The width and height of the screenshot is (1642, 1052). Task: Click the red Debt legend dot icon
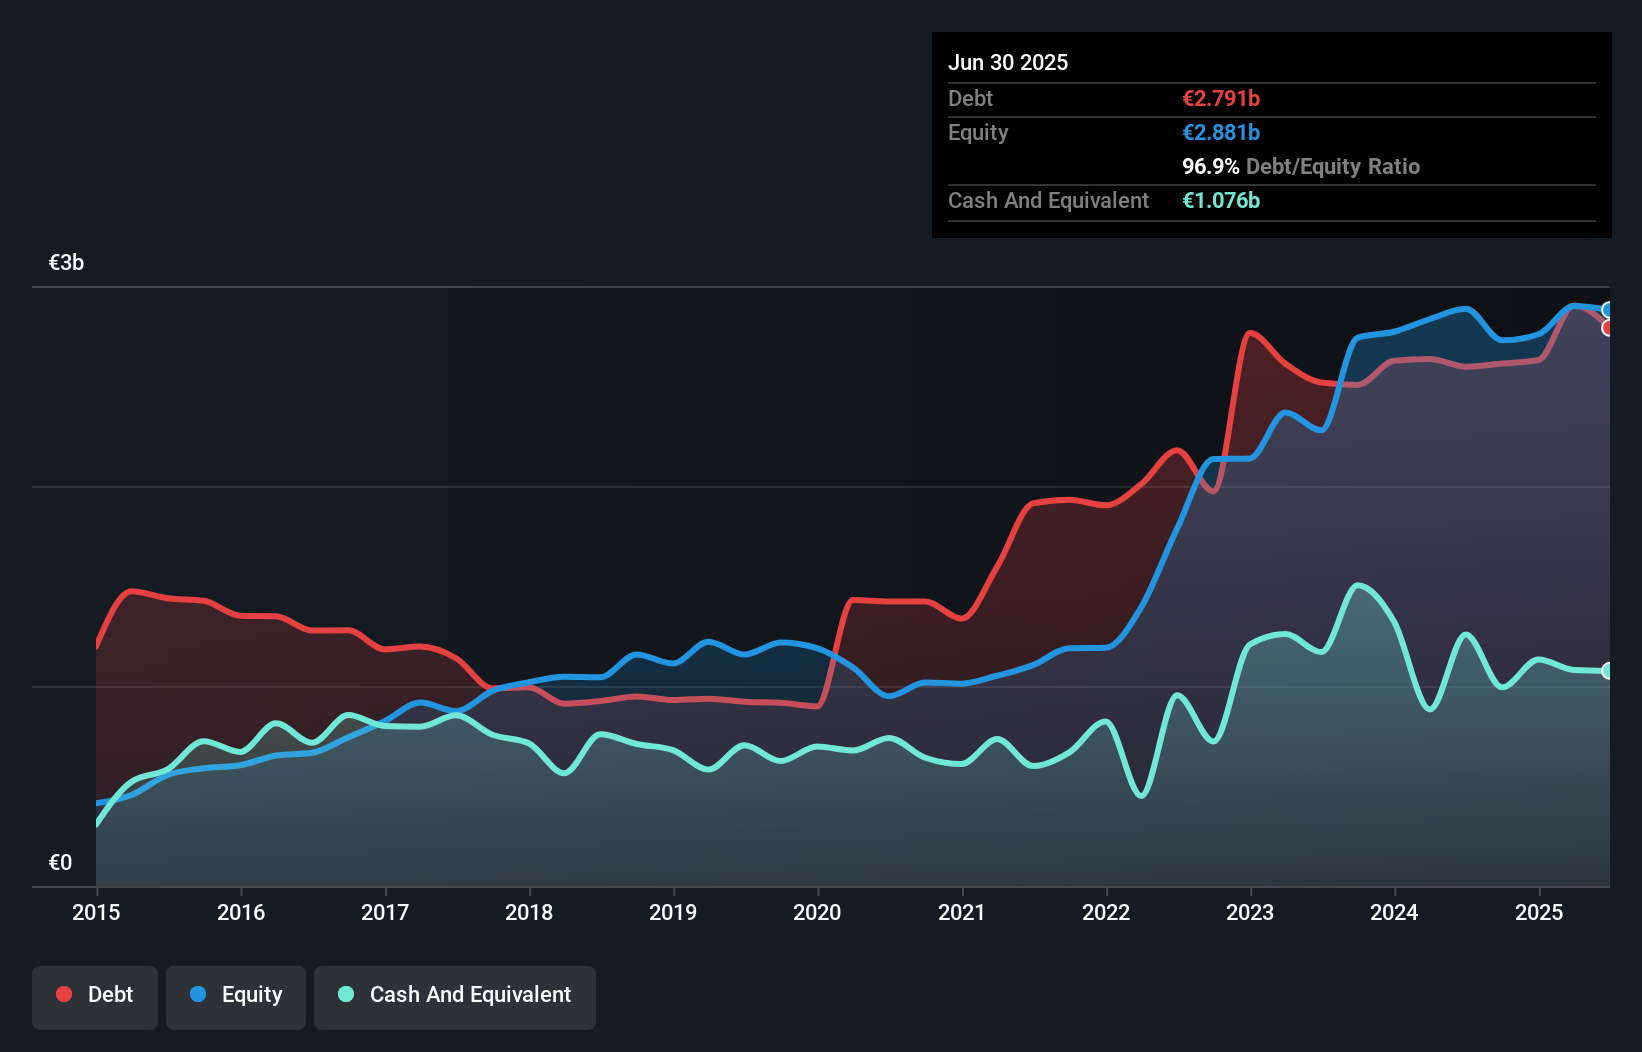(62, 994)
